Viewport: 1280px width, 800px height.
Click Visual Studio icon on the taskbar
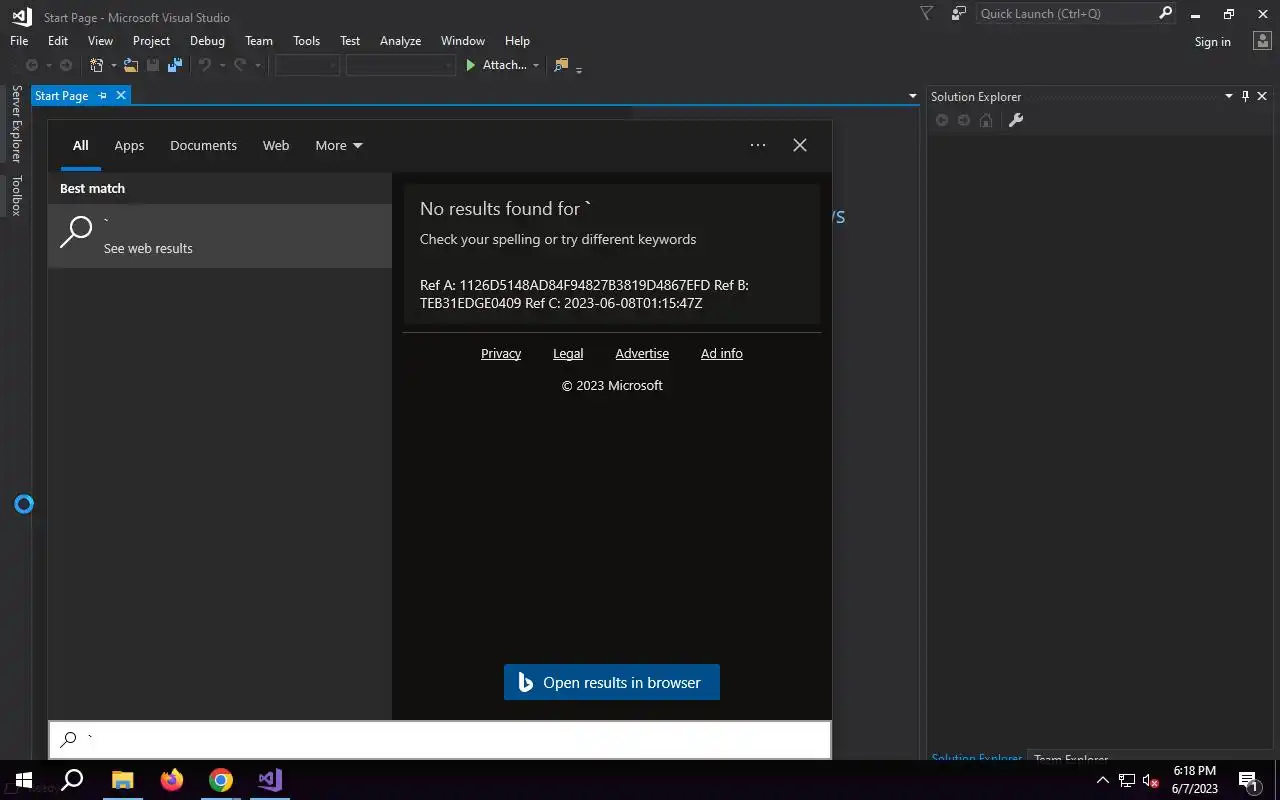click(x=270, y=780)
